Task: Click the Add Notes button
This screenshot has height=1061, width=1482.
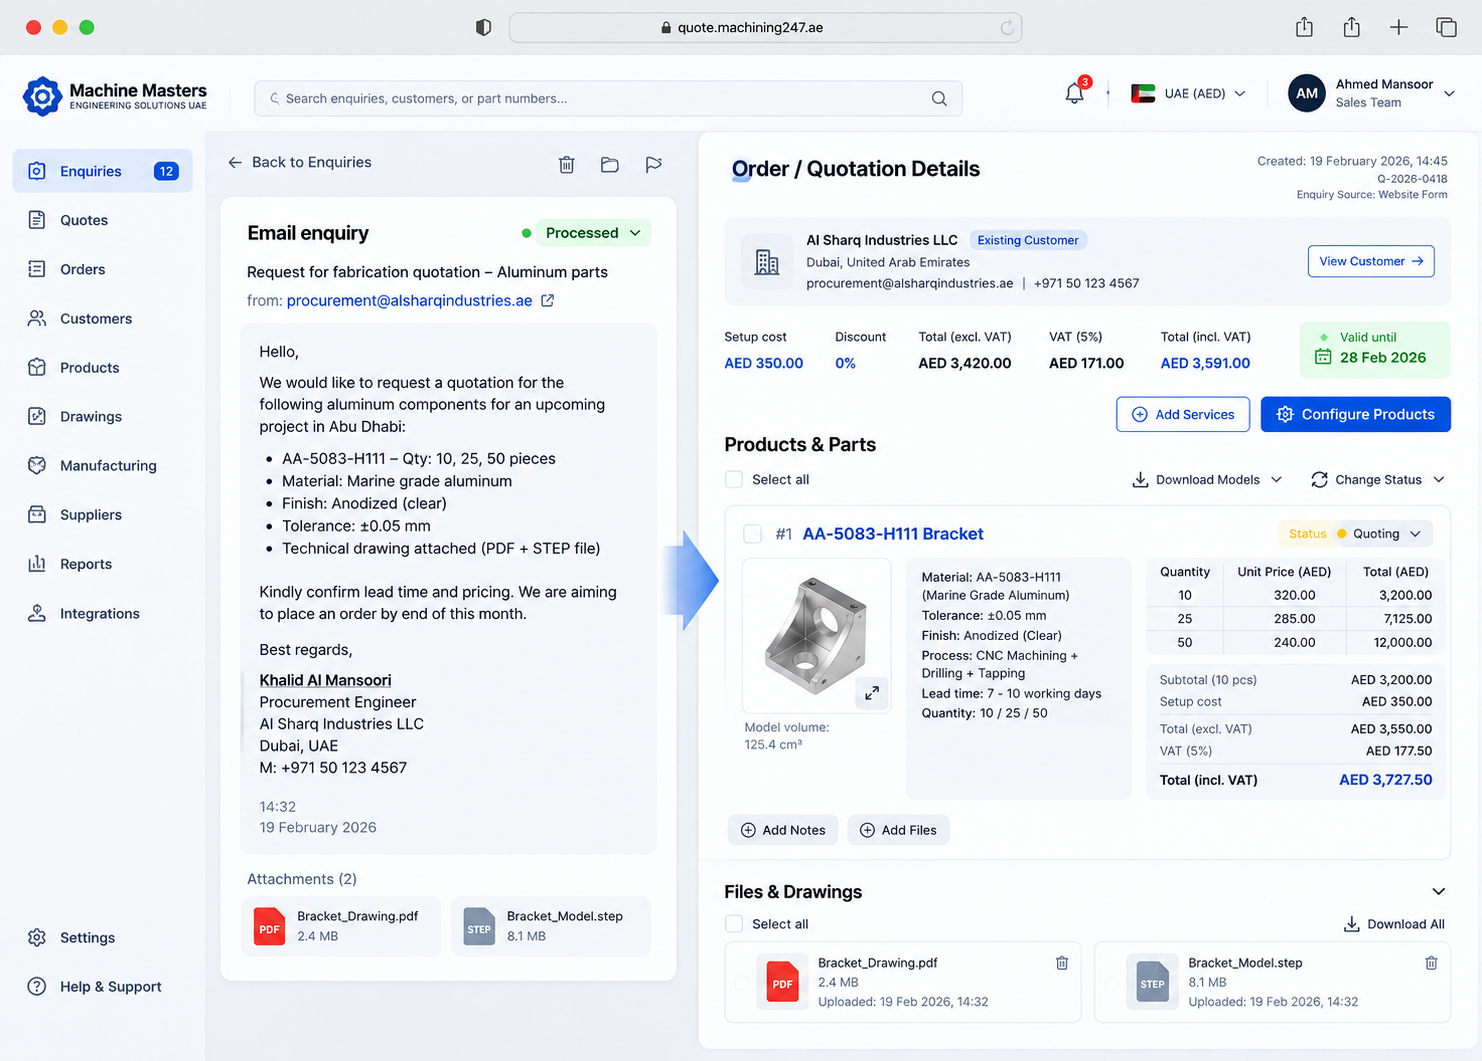Action: coord(783,830)
